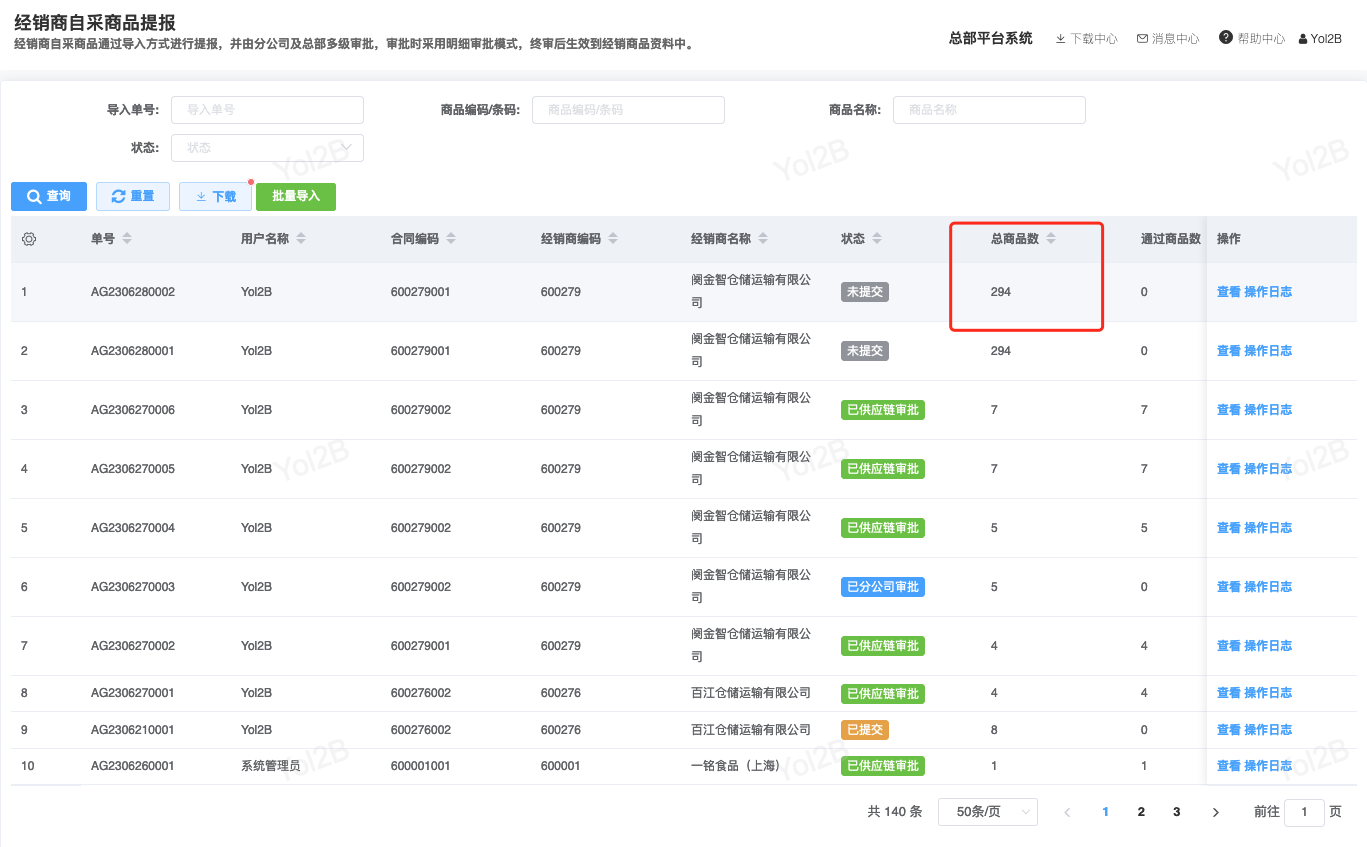Open 操作日志 for order AG2306210001
Screen dimensions: 1367x847
click(1268, 730)
